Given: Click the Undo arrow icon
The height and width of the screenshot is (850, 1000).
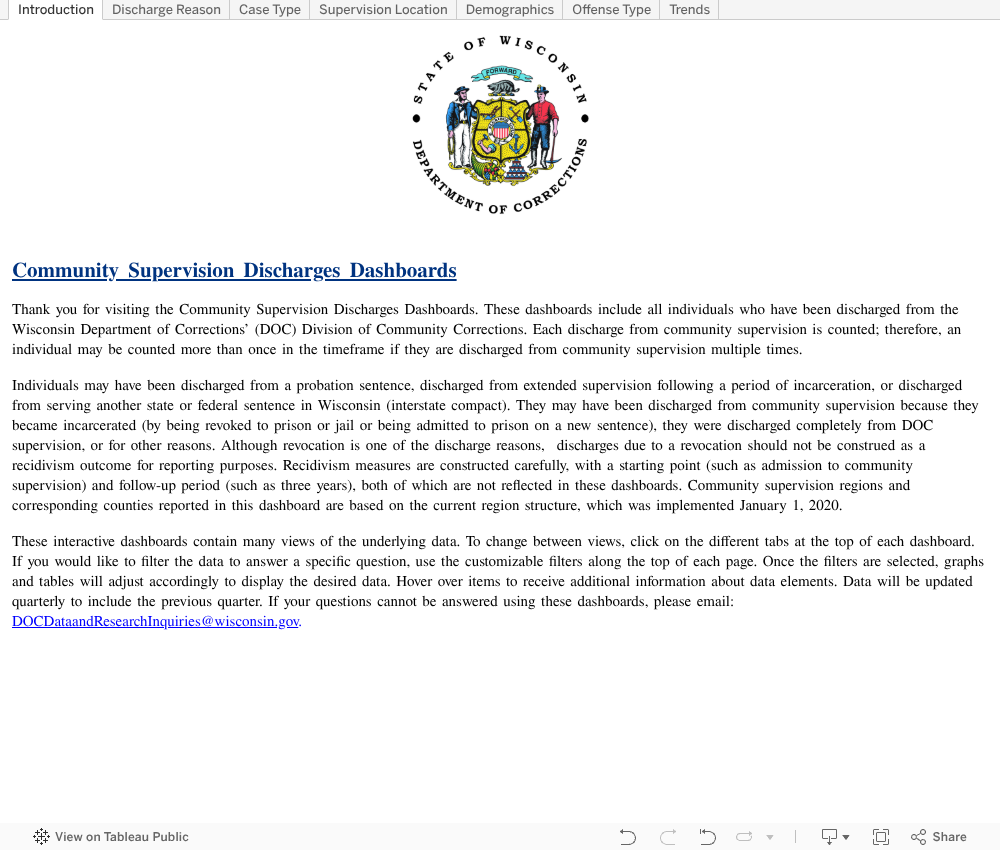Looking at the screenshot, I should tap(628, 837).
